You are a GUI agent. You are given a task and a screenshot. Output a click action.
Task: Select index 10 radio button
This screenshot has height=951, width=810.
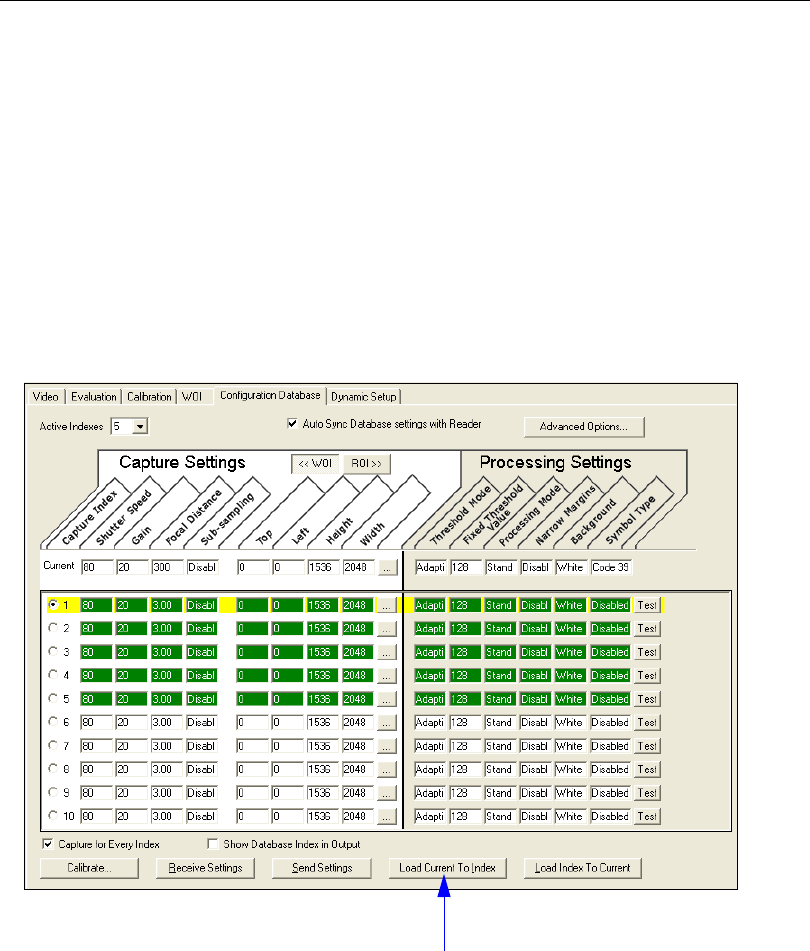pyautogui.click(x=53, y=816)
